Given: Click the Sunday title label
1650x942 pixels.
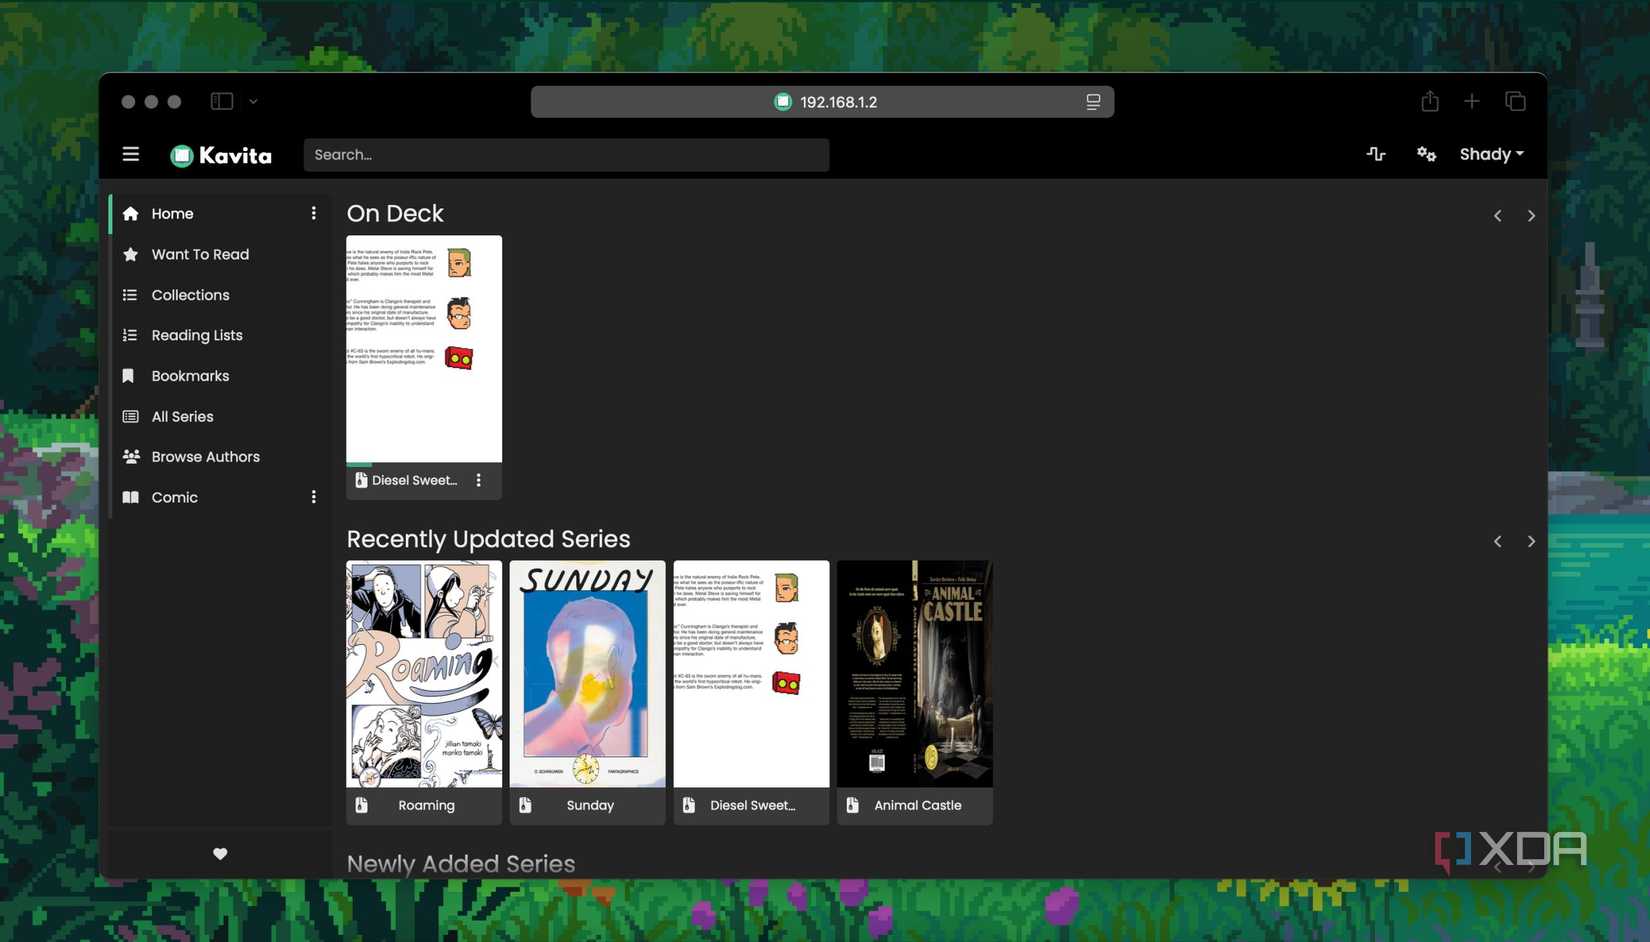Looking at the screenshot, I should pyautogui.click(x=590, y=806).
